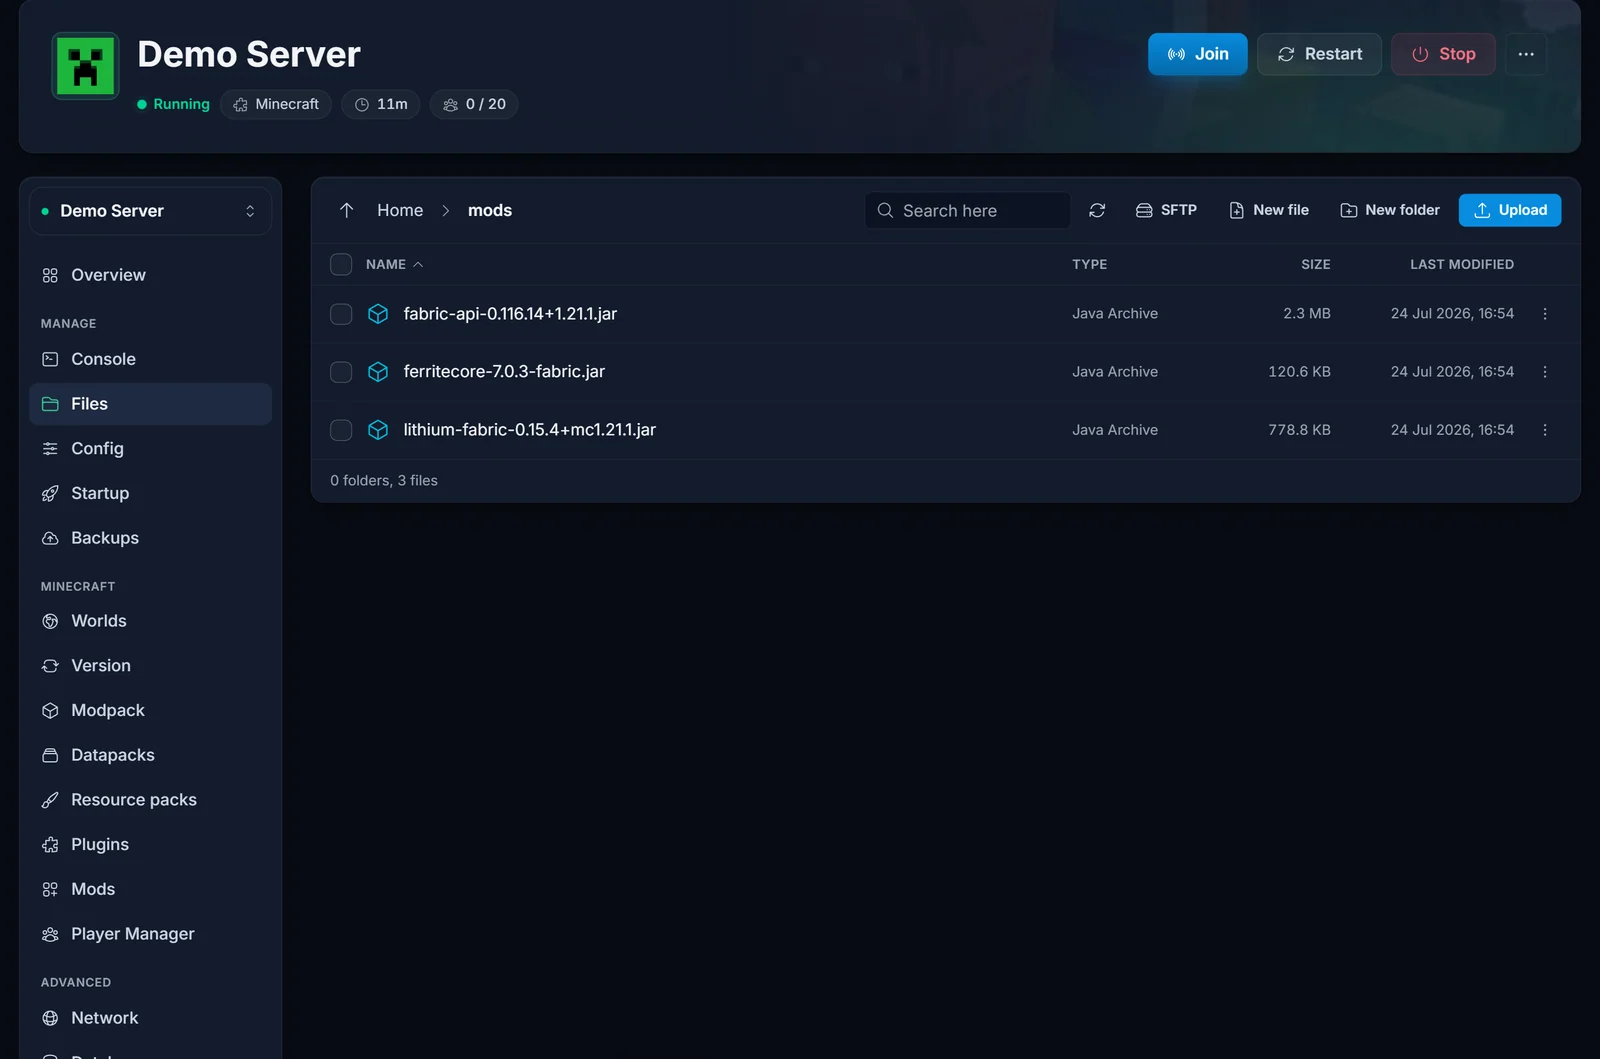Viewport: 1600px width, 1059px height.
Task: Open the Network settings
Action: [150, 1018]
